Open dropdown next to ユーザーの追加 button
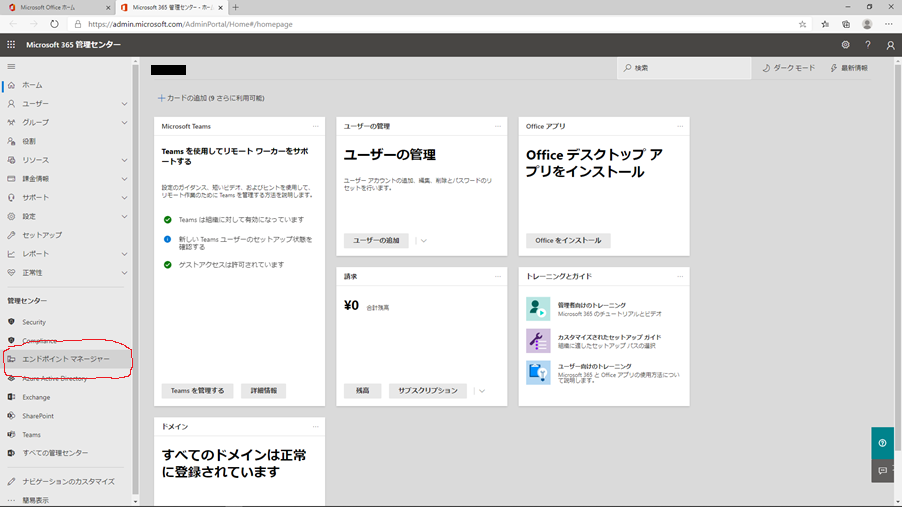 pyautogui.click(x=423, y=241)
